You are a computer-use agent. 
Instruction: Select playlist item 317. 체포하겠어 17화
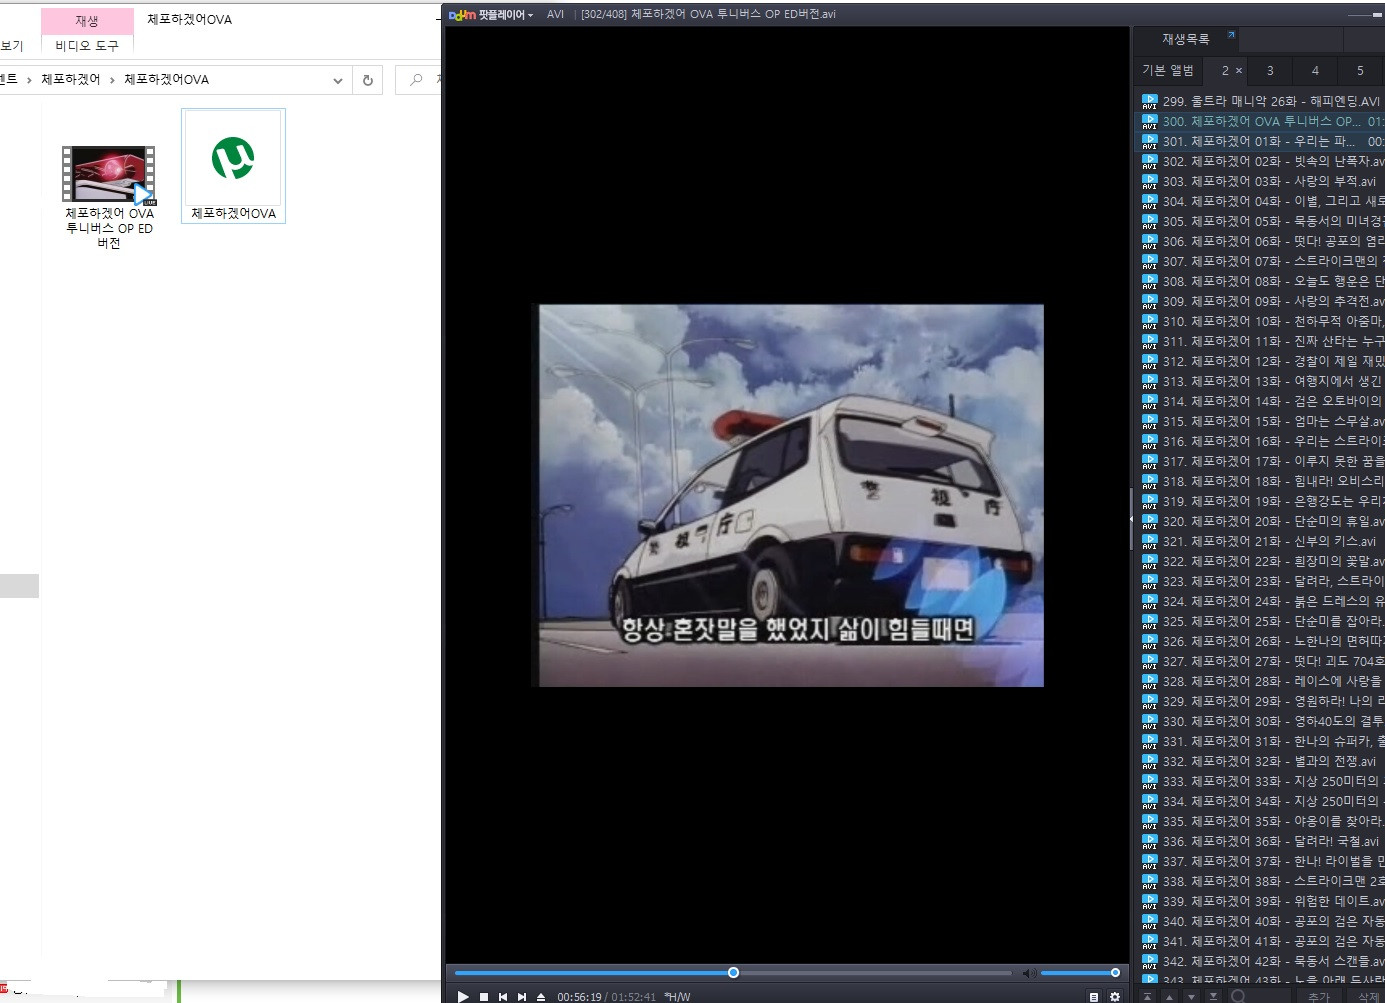(1262, 461)
